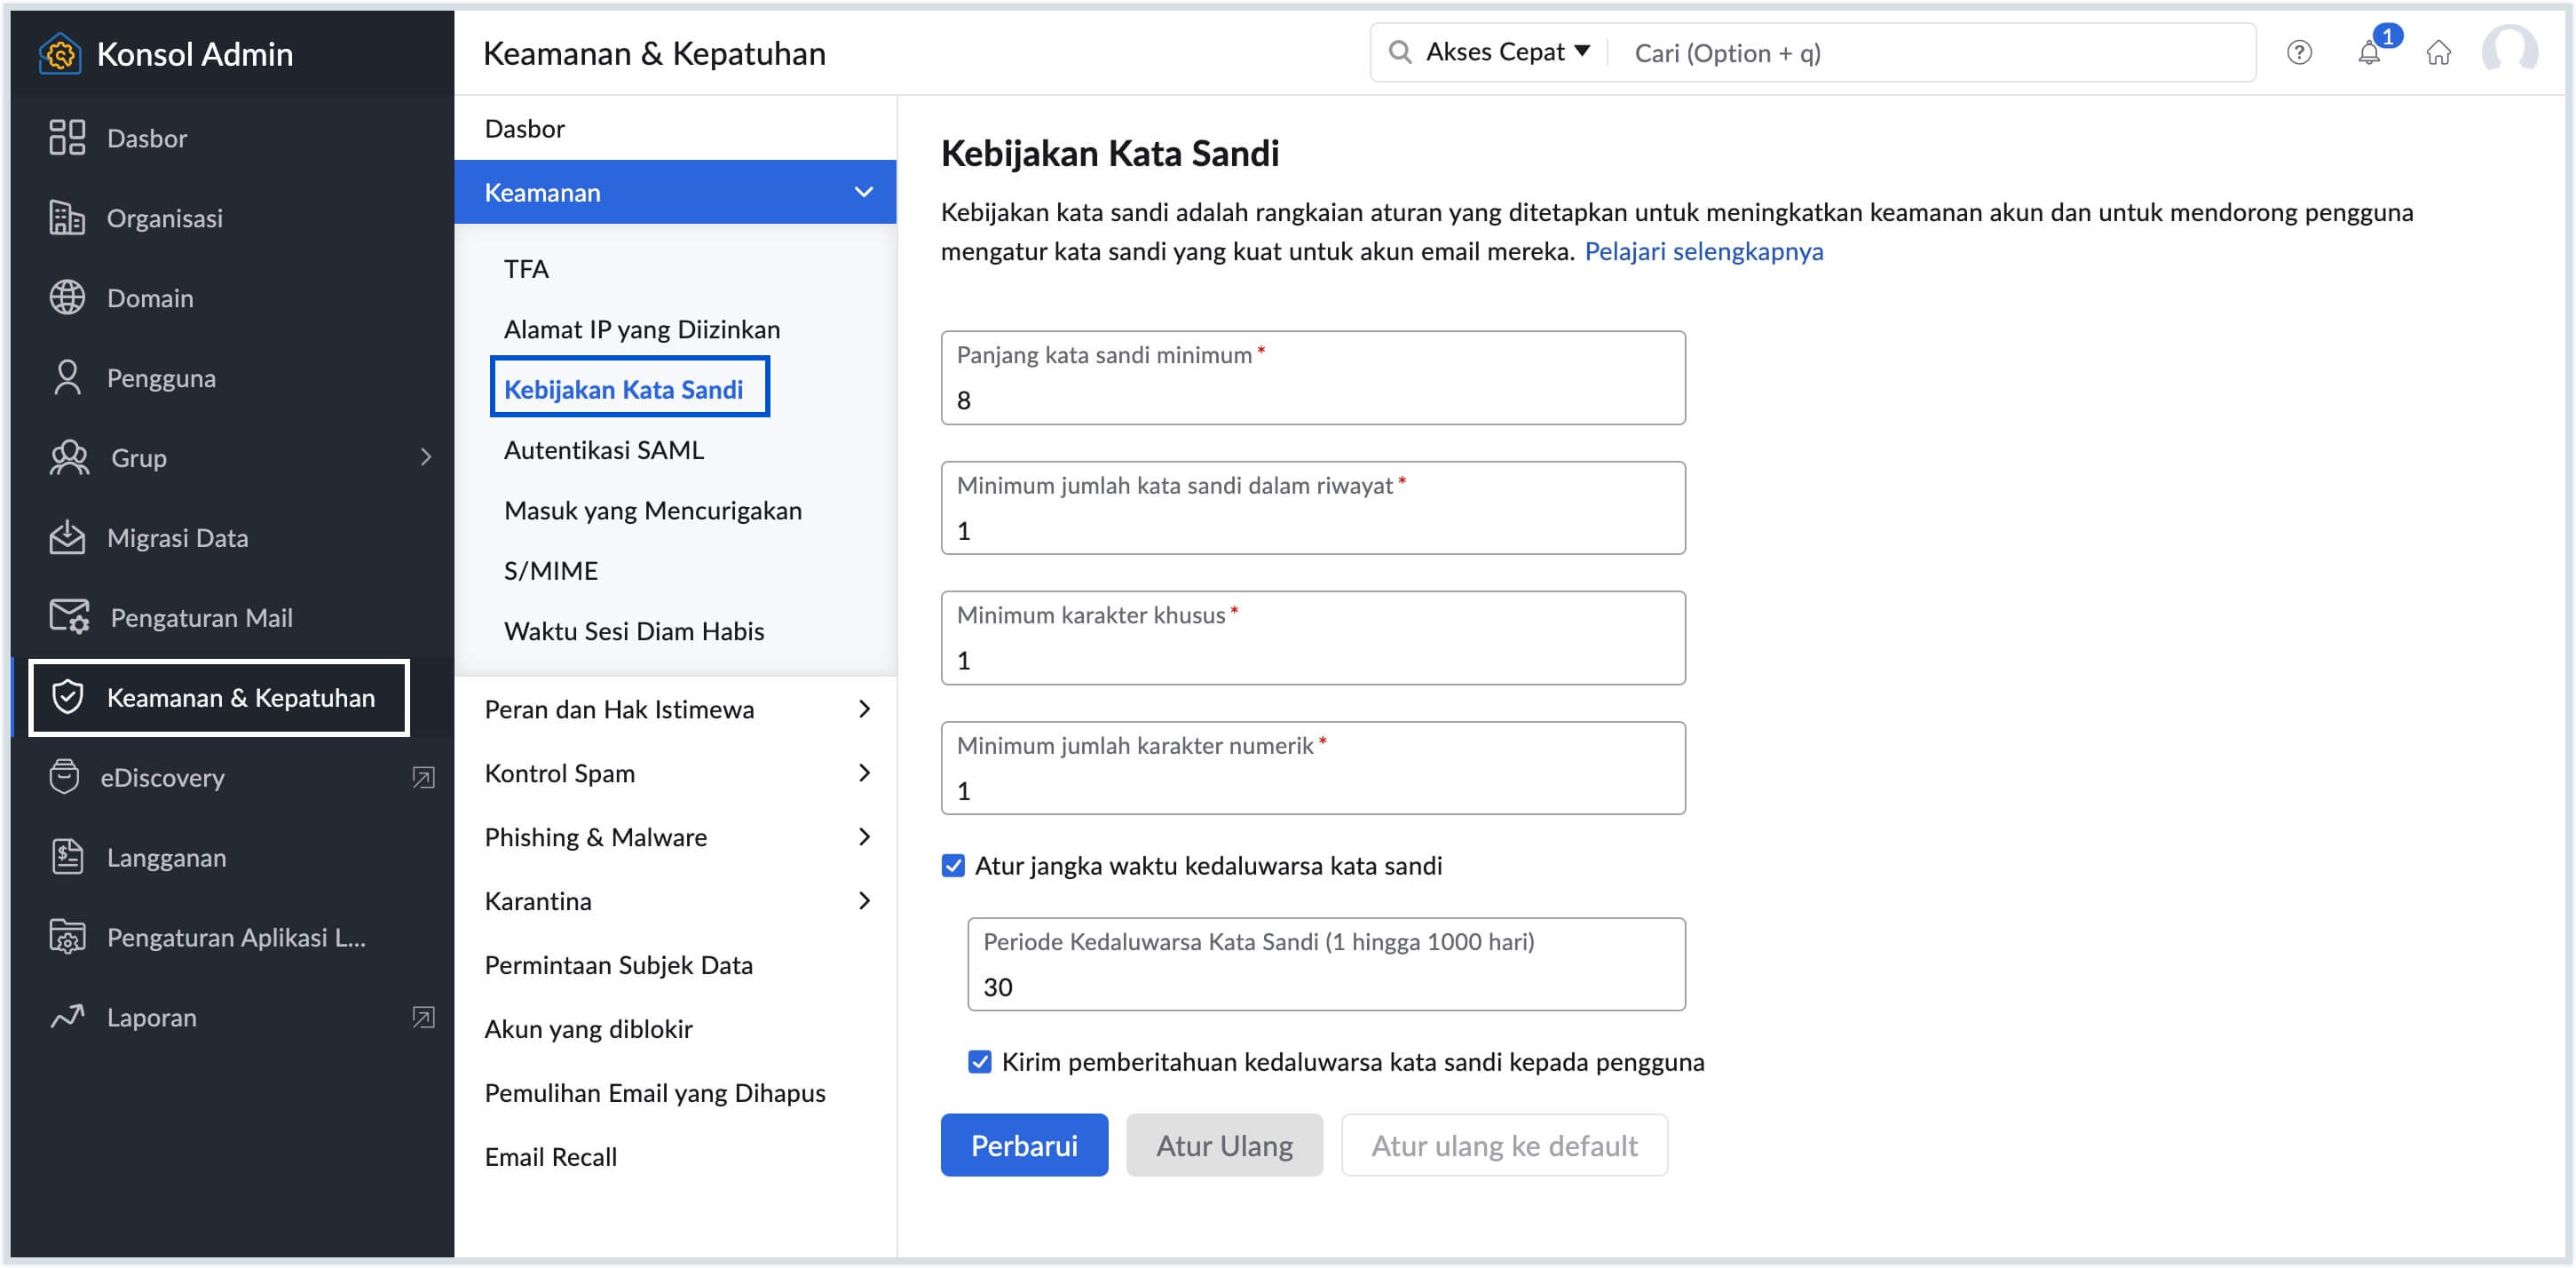Click the Pengaturan Mail envelope icon

pyautogui.click(x=69, y=617)
